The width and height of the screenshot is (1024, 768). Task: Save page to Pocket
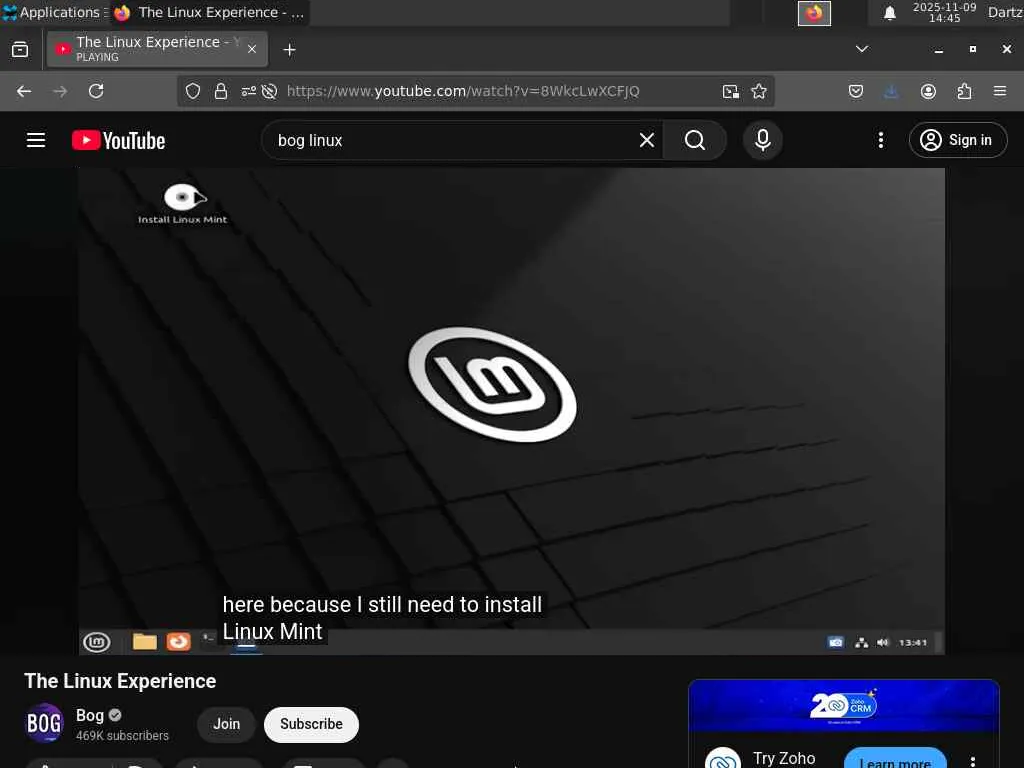pyautogui.click(x=856, y=91)
